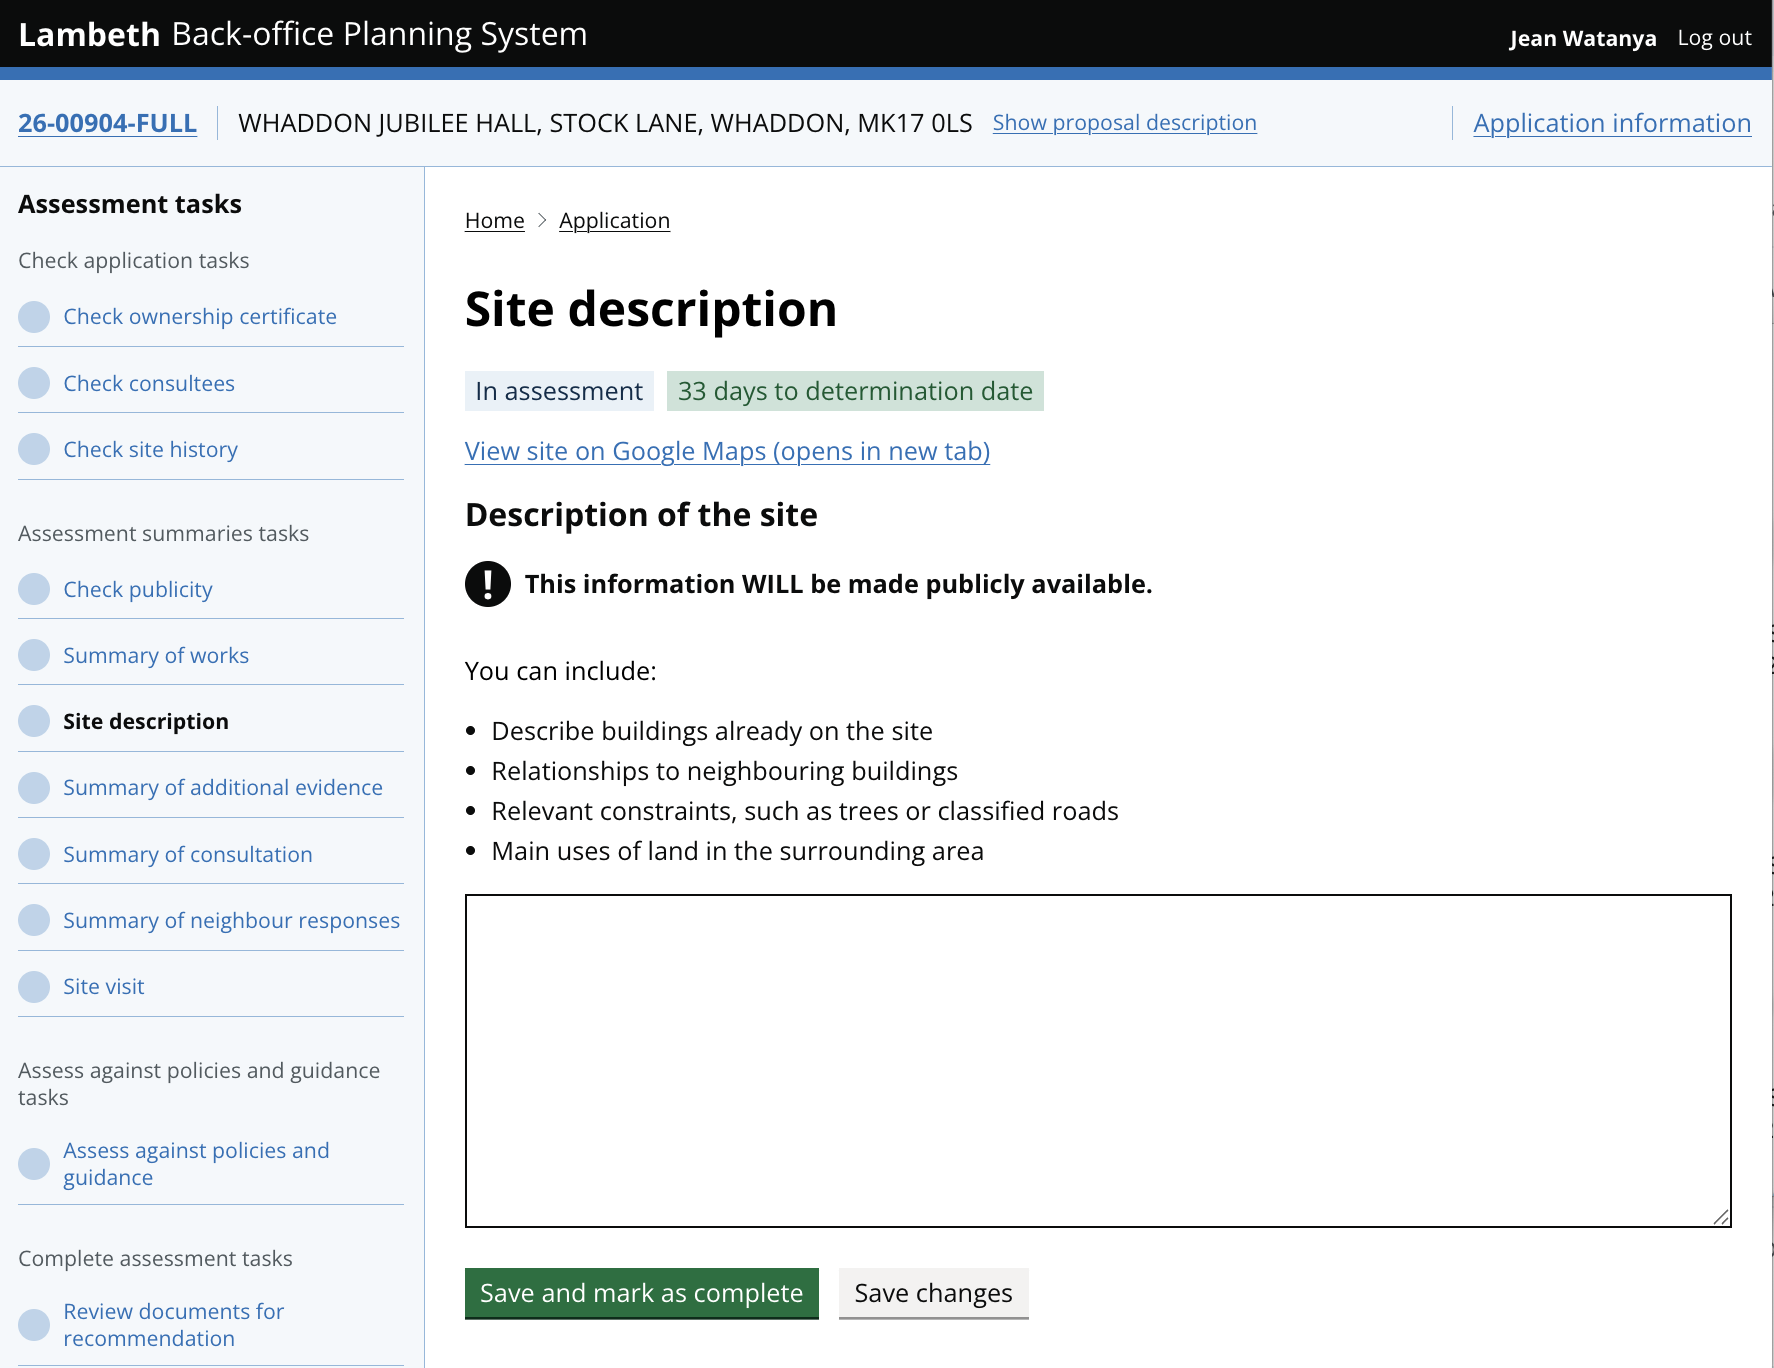The height and width of the screenshot is (1368, 1774).
Task: Click the status circle beside Check ownership certificate
Action: (34, 316)
